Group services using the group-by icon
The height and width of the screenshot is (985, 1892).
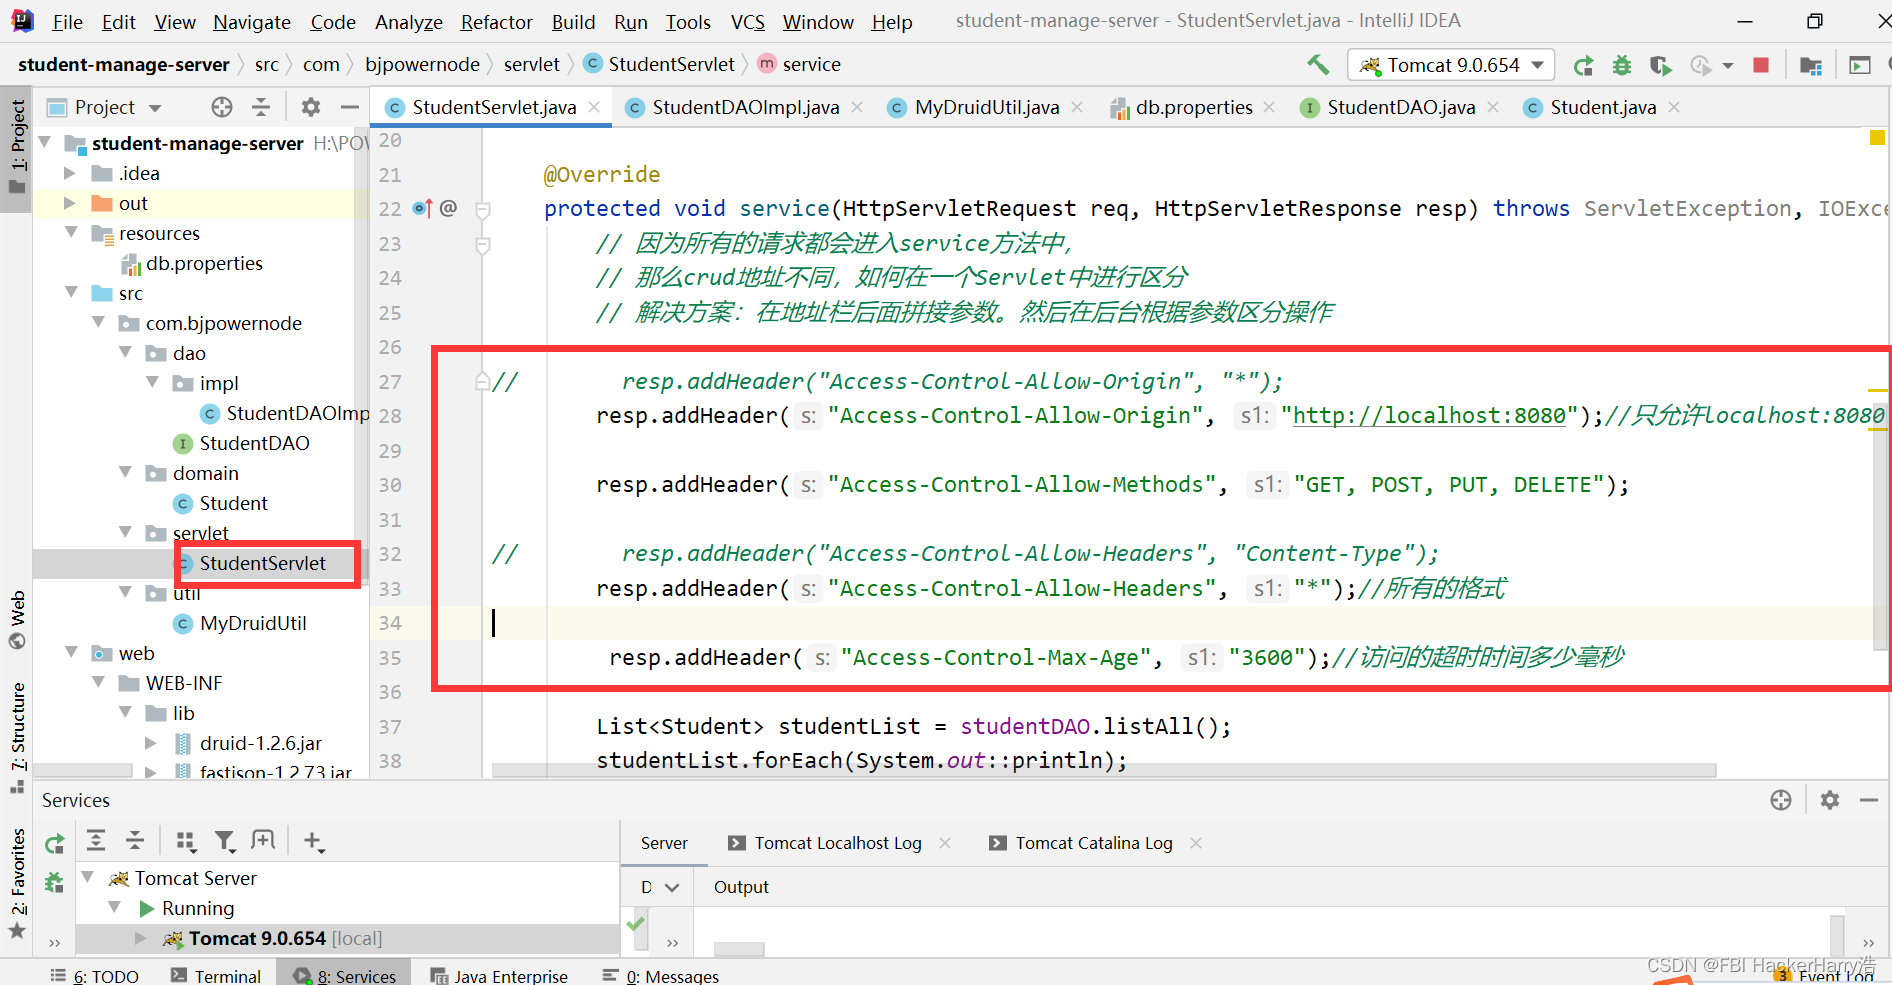tap(186, 841)
